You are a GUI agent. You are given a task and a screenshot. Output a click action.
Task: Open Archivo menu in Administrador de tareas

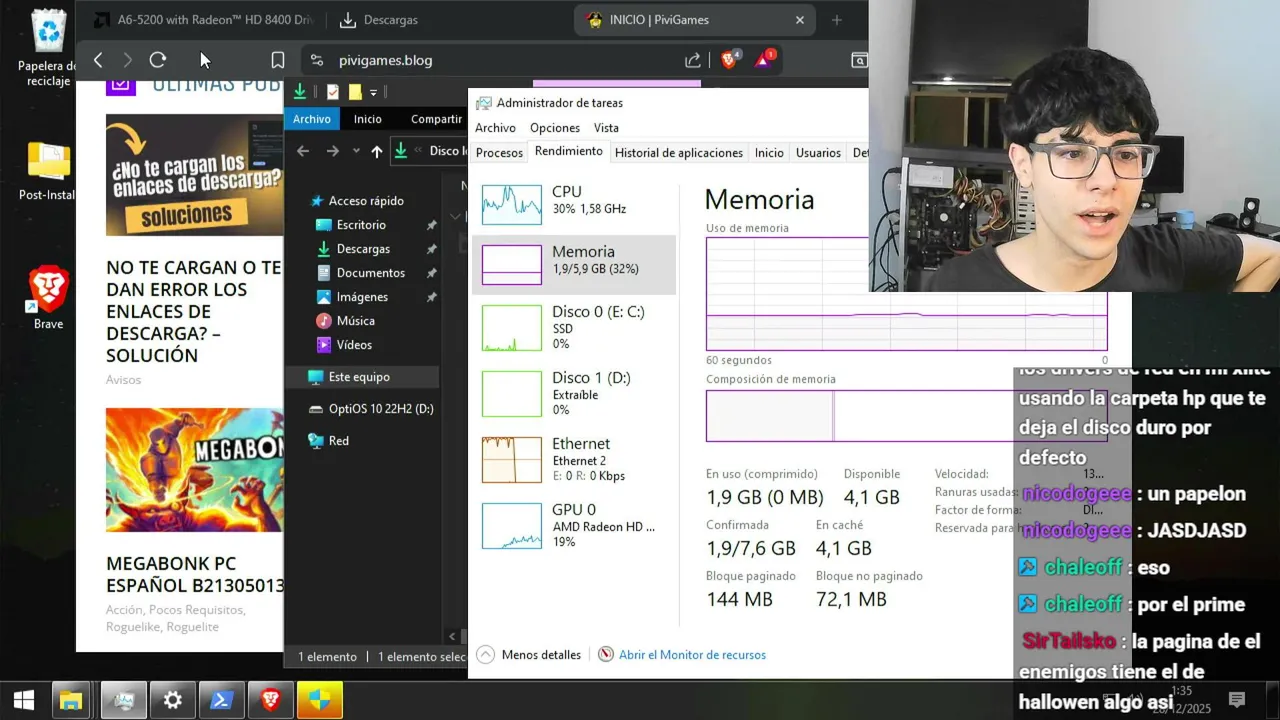(495, 128)
